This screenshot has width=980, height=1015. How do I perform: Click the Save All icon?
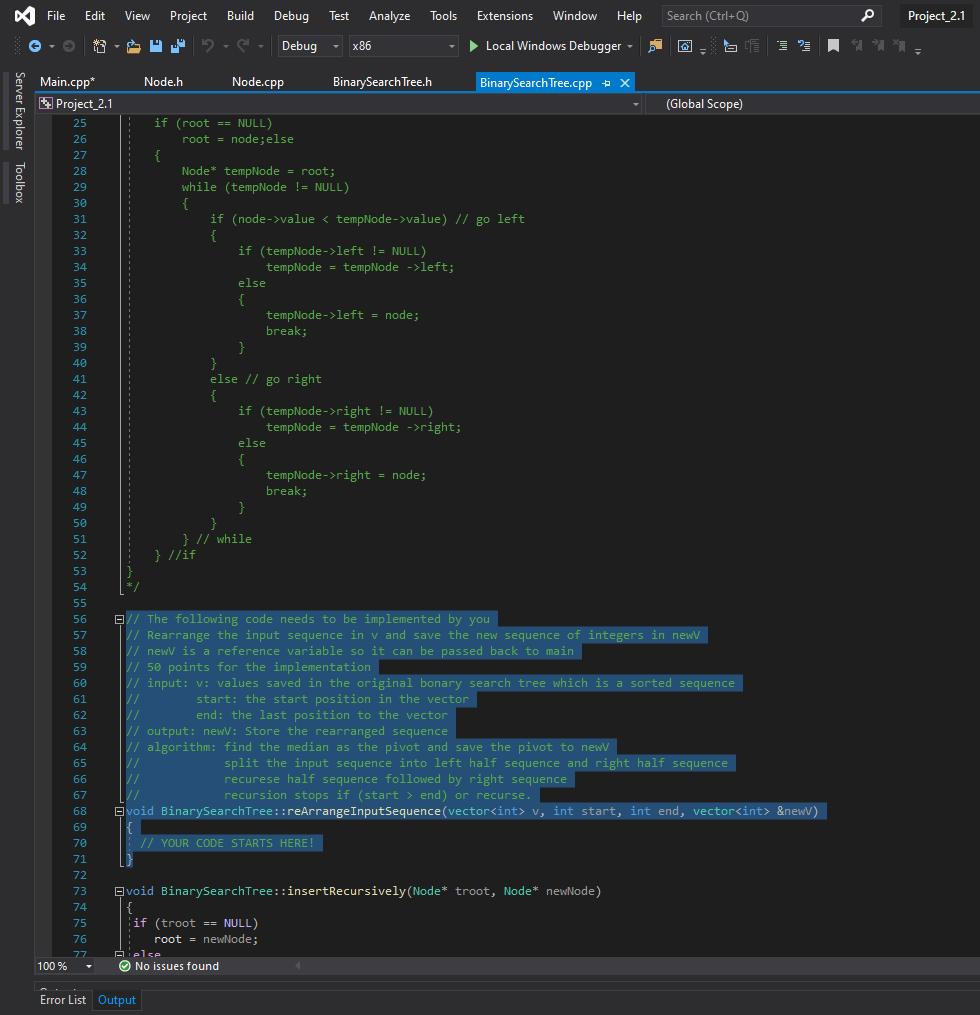click(178, 46)
